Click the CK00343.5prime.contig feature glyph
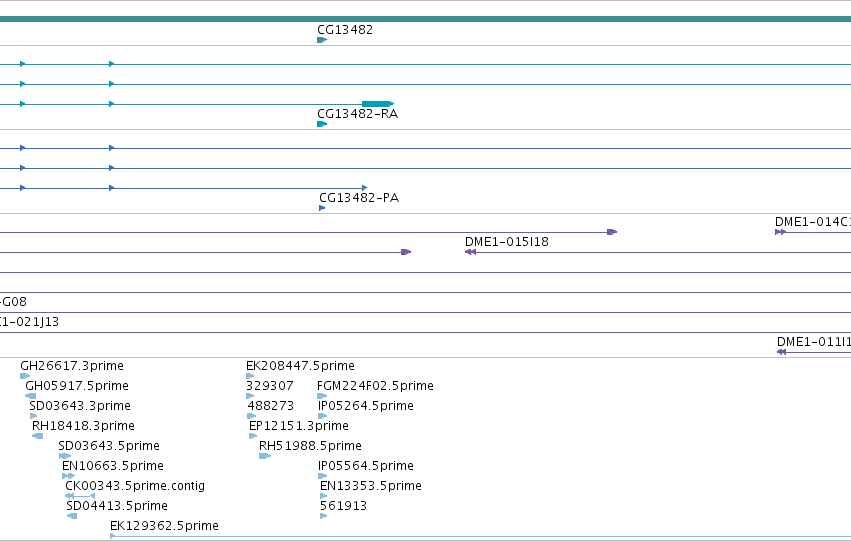Viewport: 851px width, 541px height. [80, 496]
